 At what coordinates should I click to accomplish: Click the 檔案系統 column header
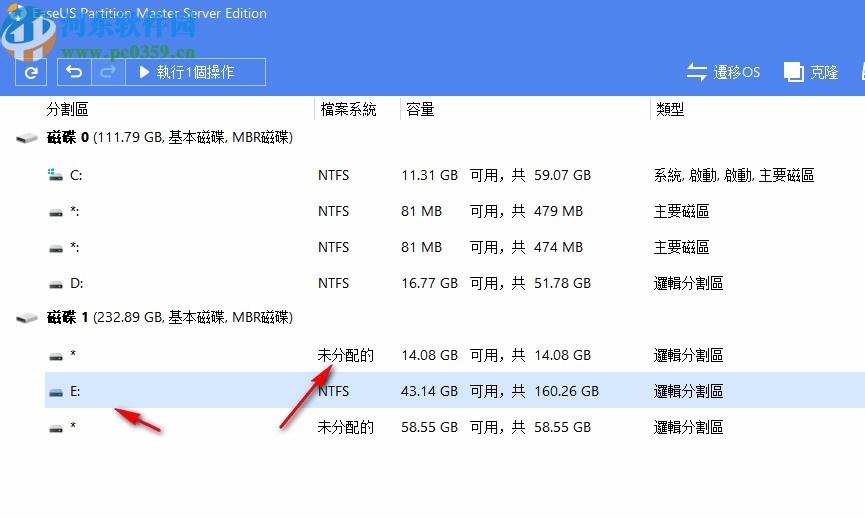click(x=348, y=109)
